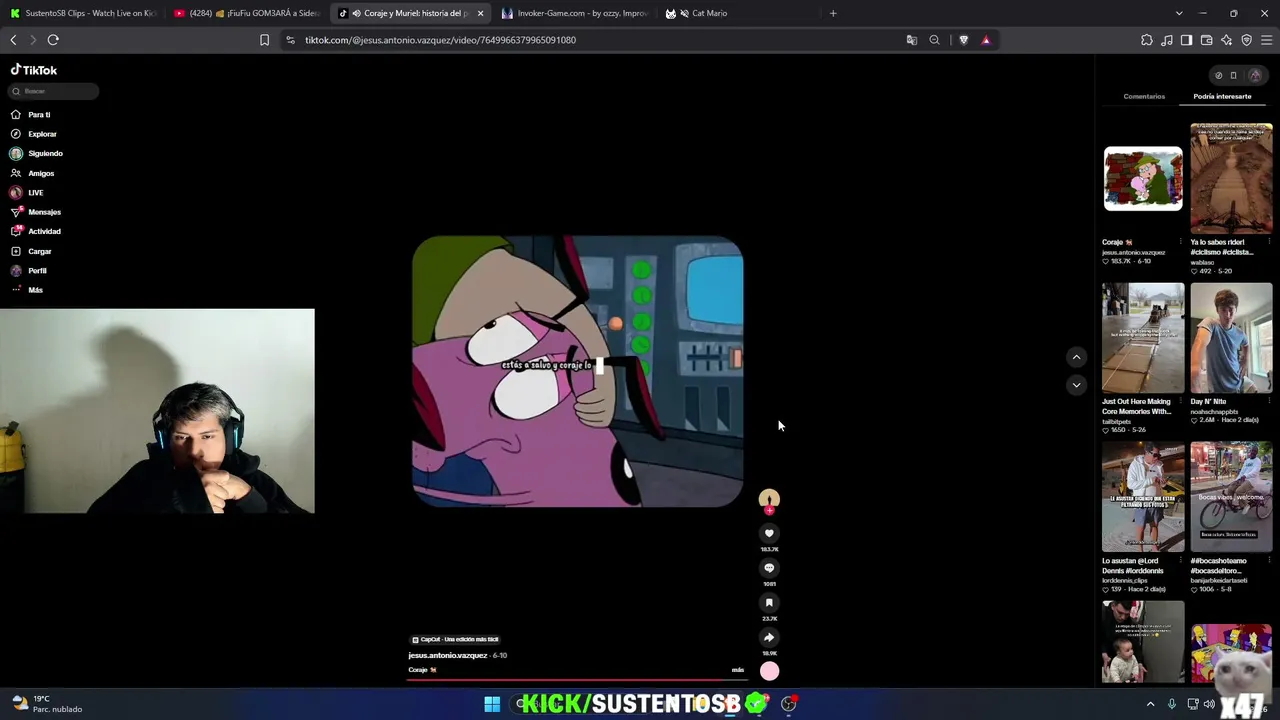The image size is (1280, 720).
Task: Open the pink sound disc icon
Action: (769, 672)
